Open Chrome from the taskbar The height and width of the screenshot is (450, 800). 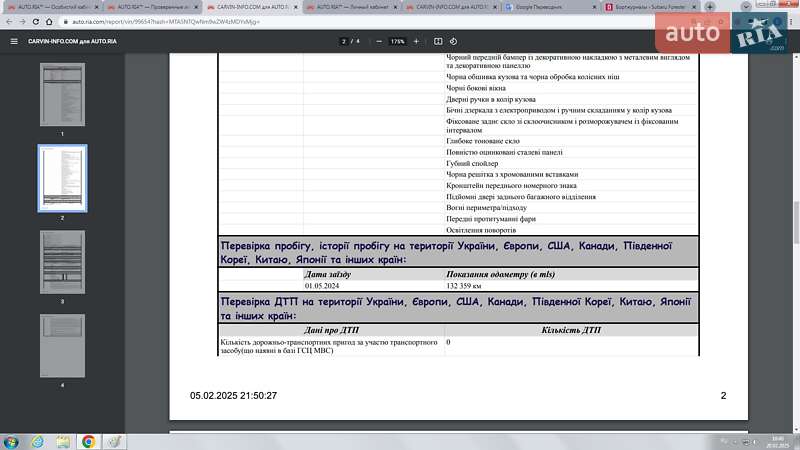[88, 441]
